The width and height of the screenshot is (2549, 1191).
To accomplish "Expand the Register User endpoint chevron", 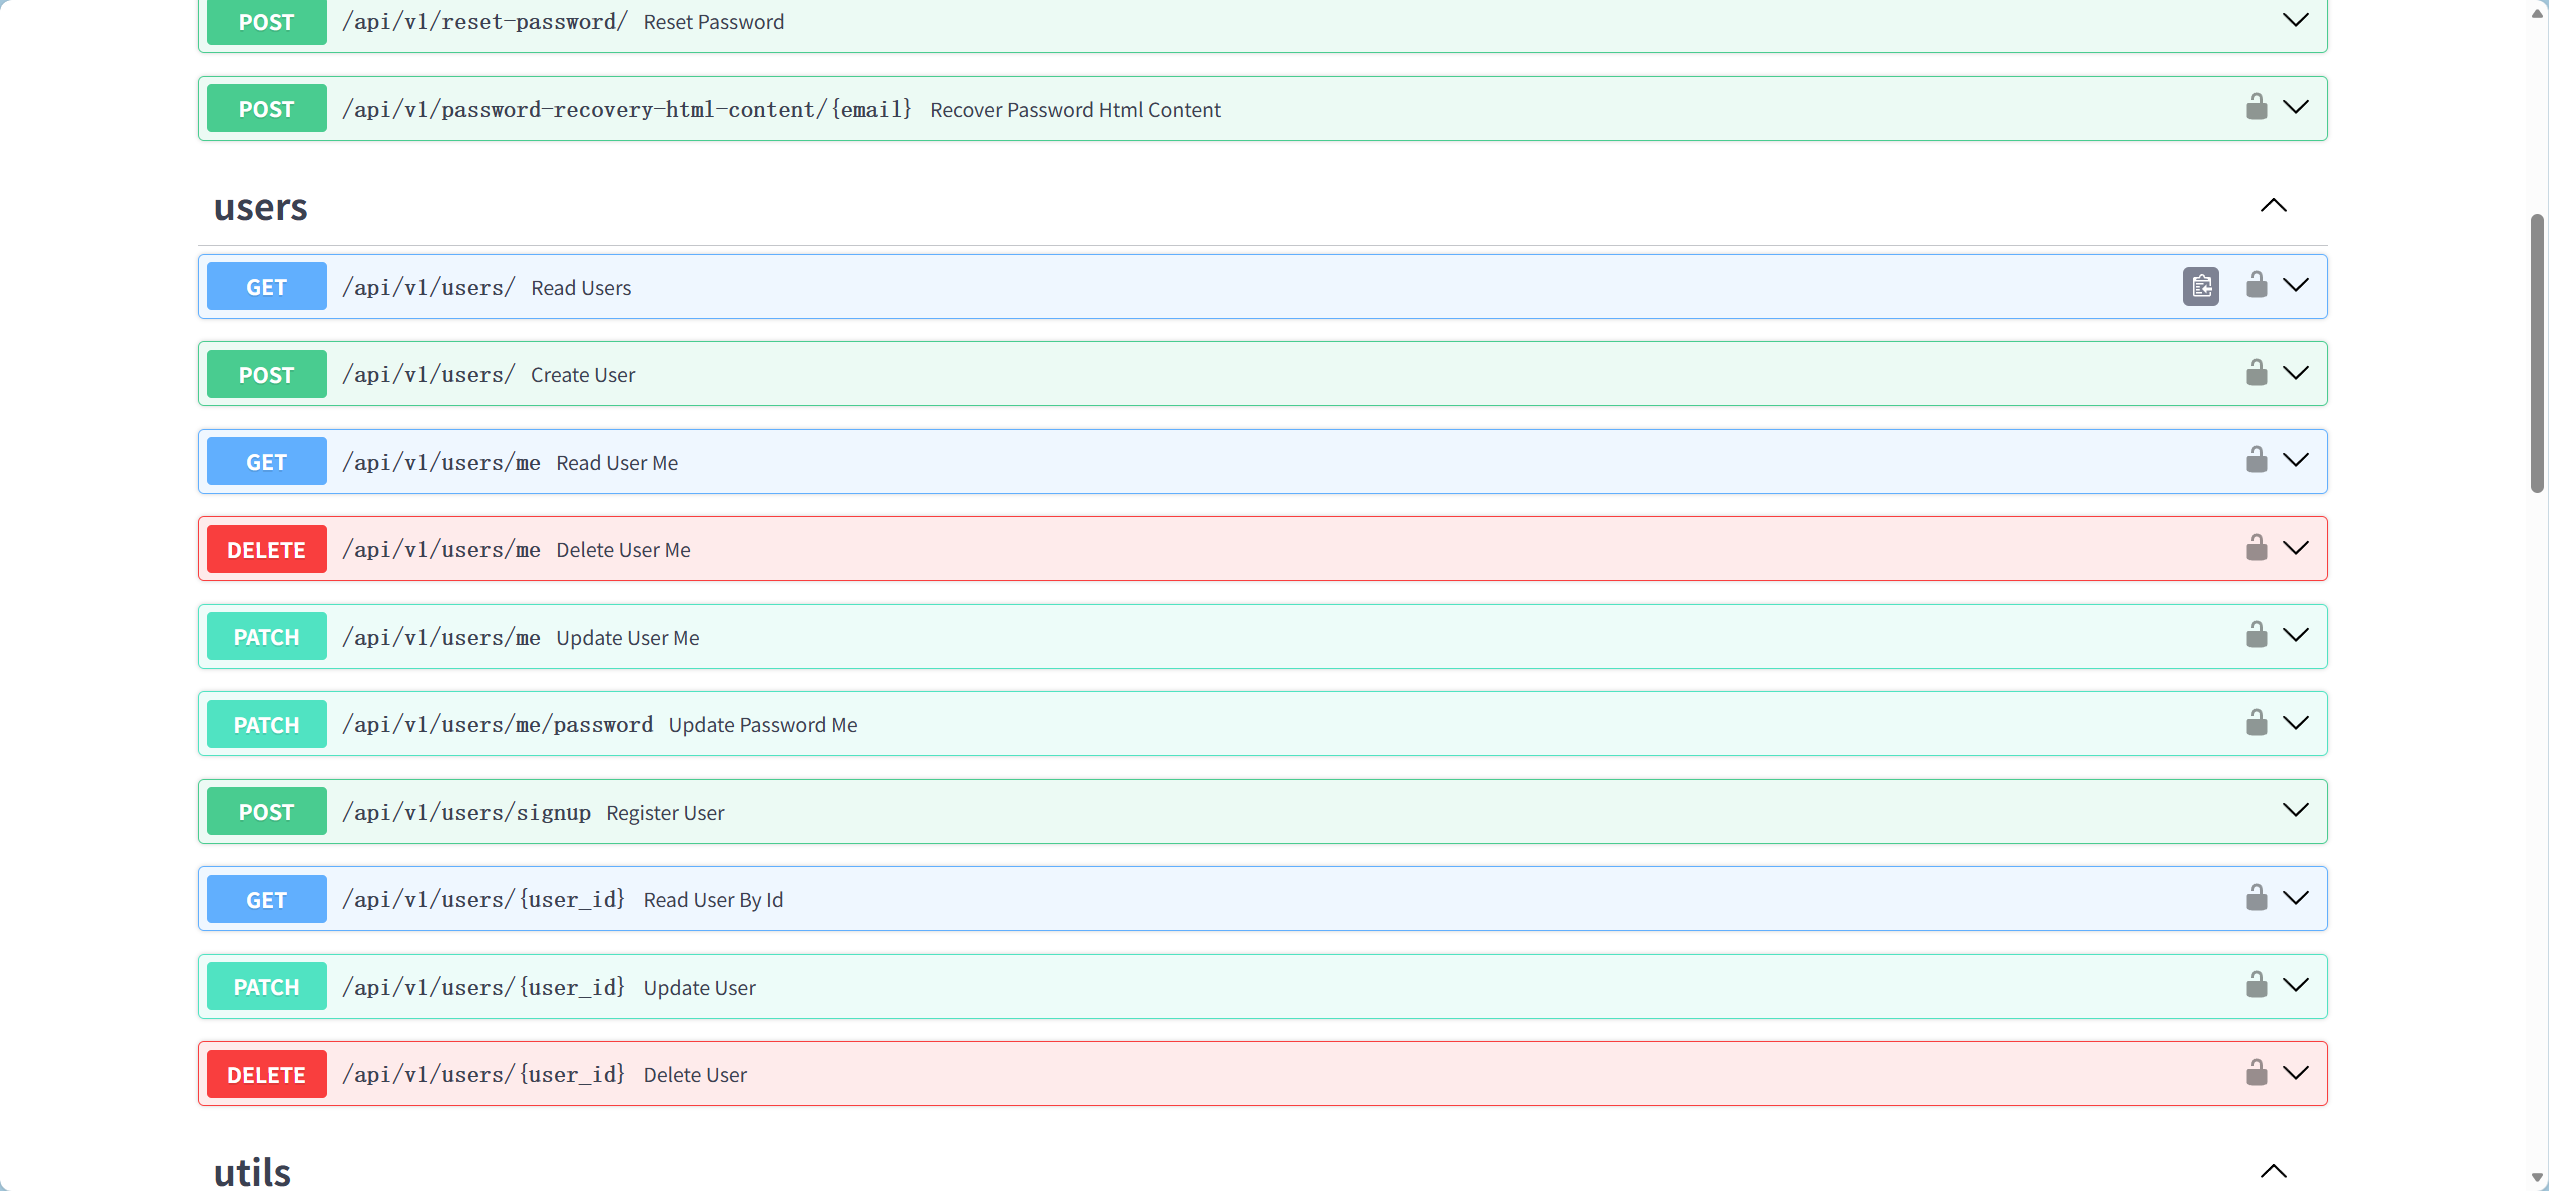I will point(2295,810).
